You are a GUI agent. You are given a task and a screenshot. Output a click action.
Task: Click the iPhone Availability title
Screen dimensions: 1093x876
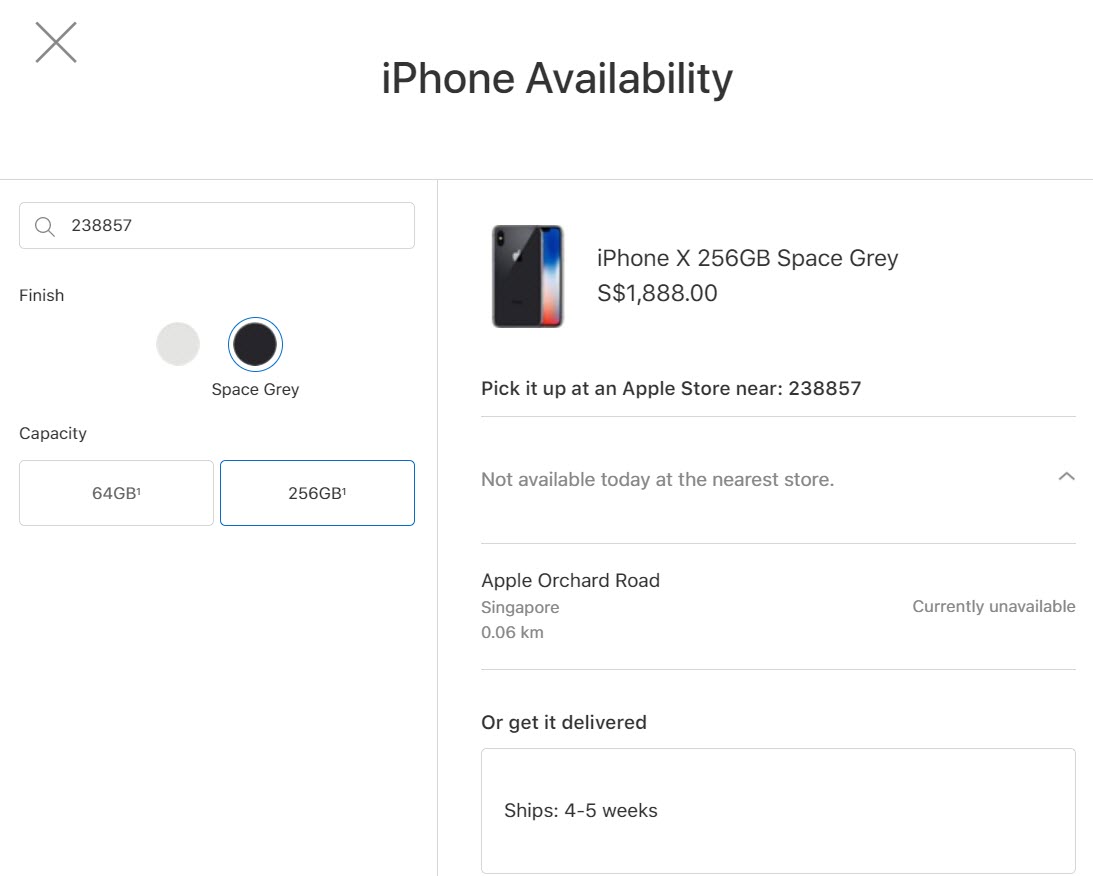point(556,78)
